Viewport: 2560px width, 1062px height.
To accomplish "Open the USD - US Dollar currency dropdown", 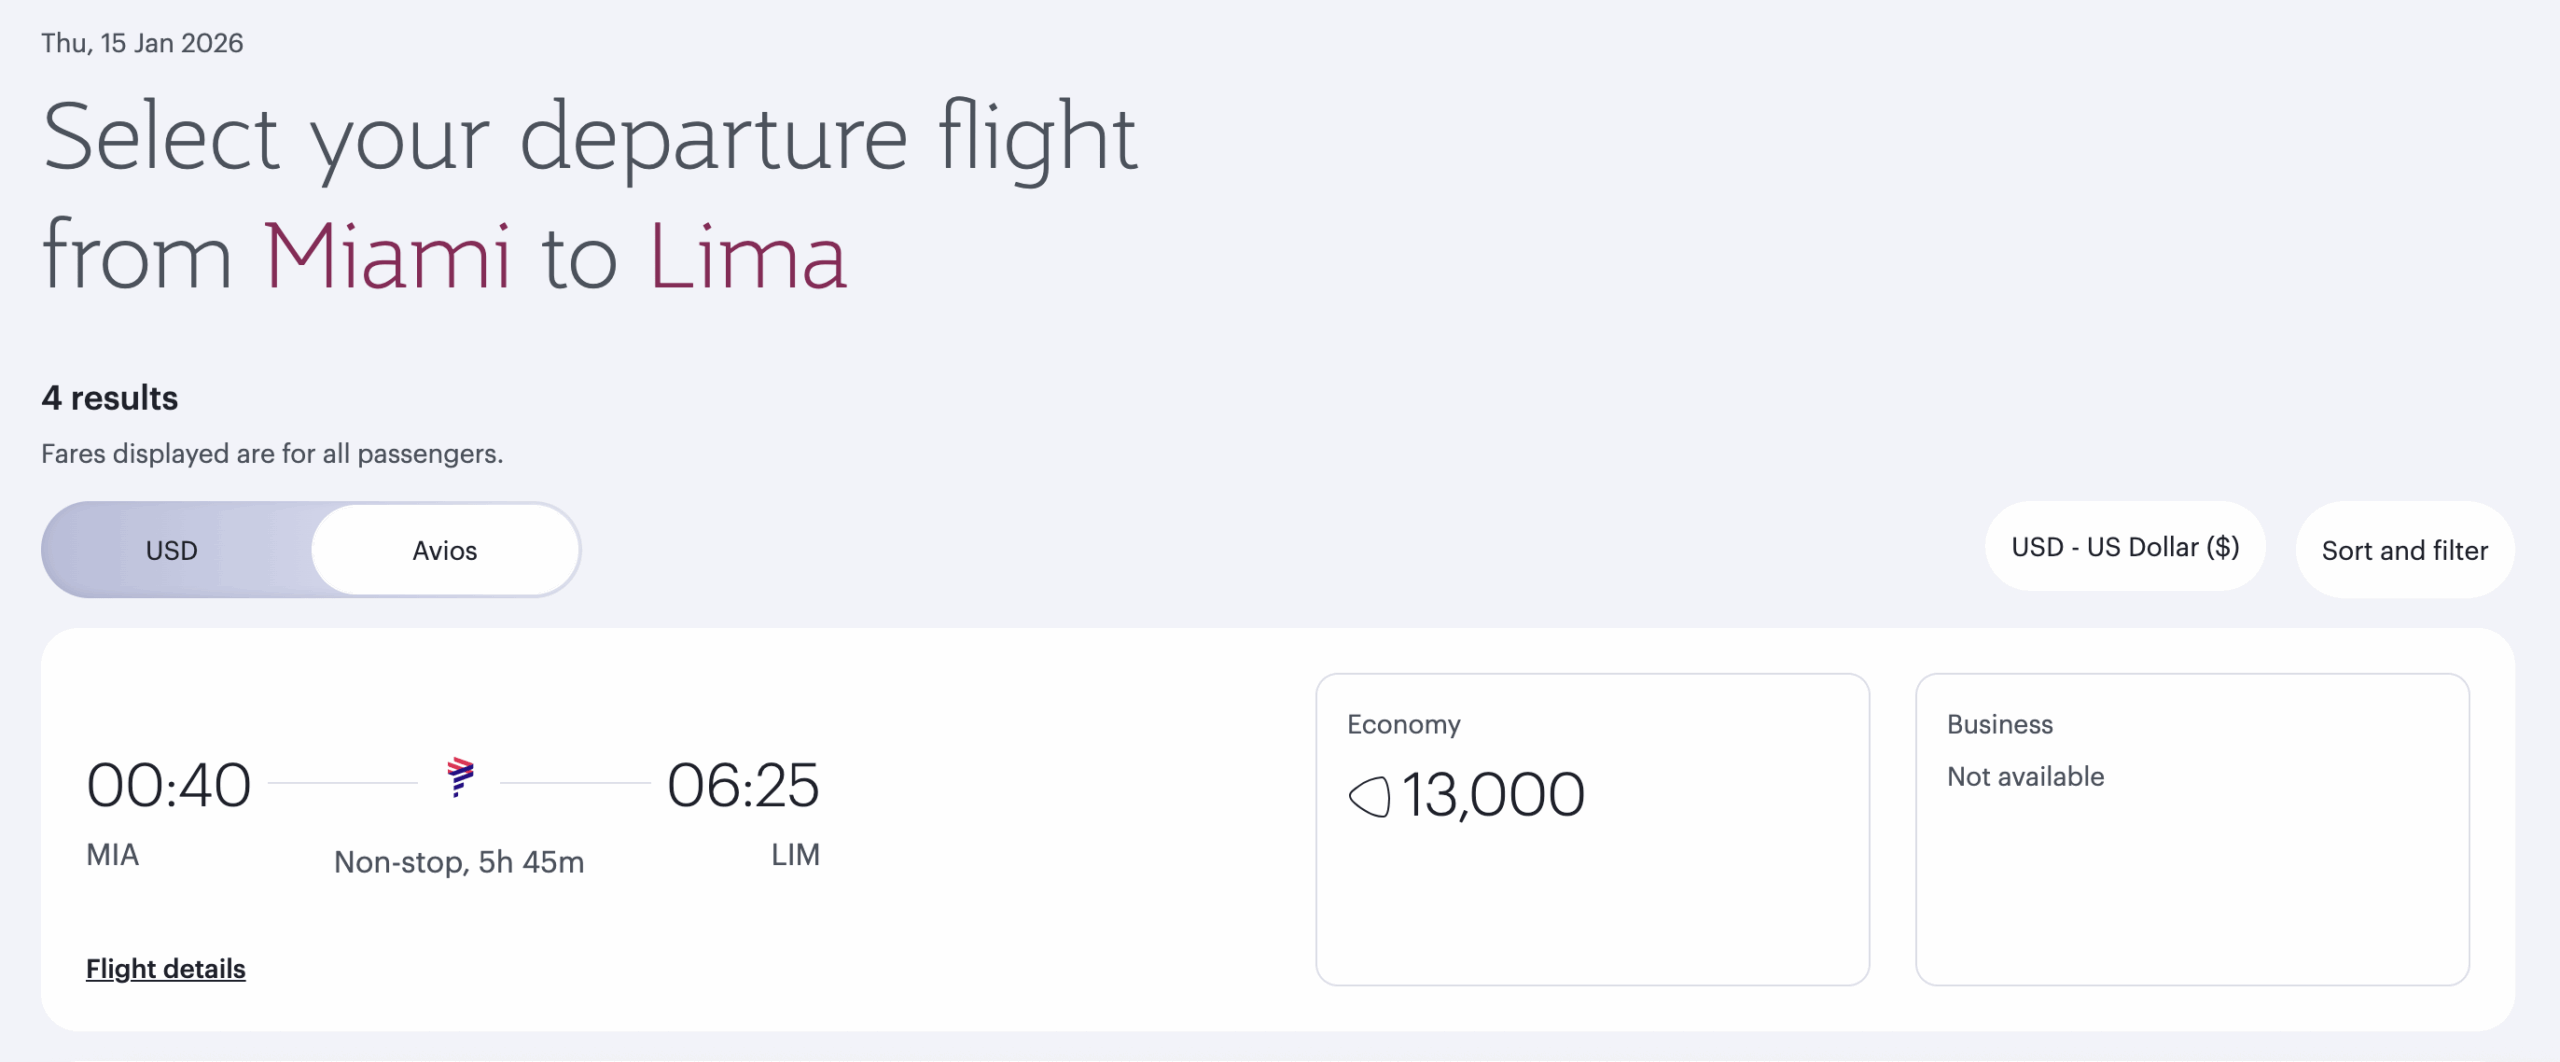I will tap(2125, 548).
